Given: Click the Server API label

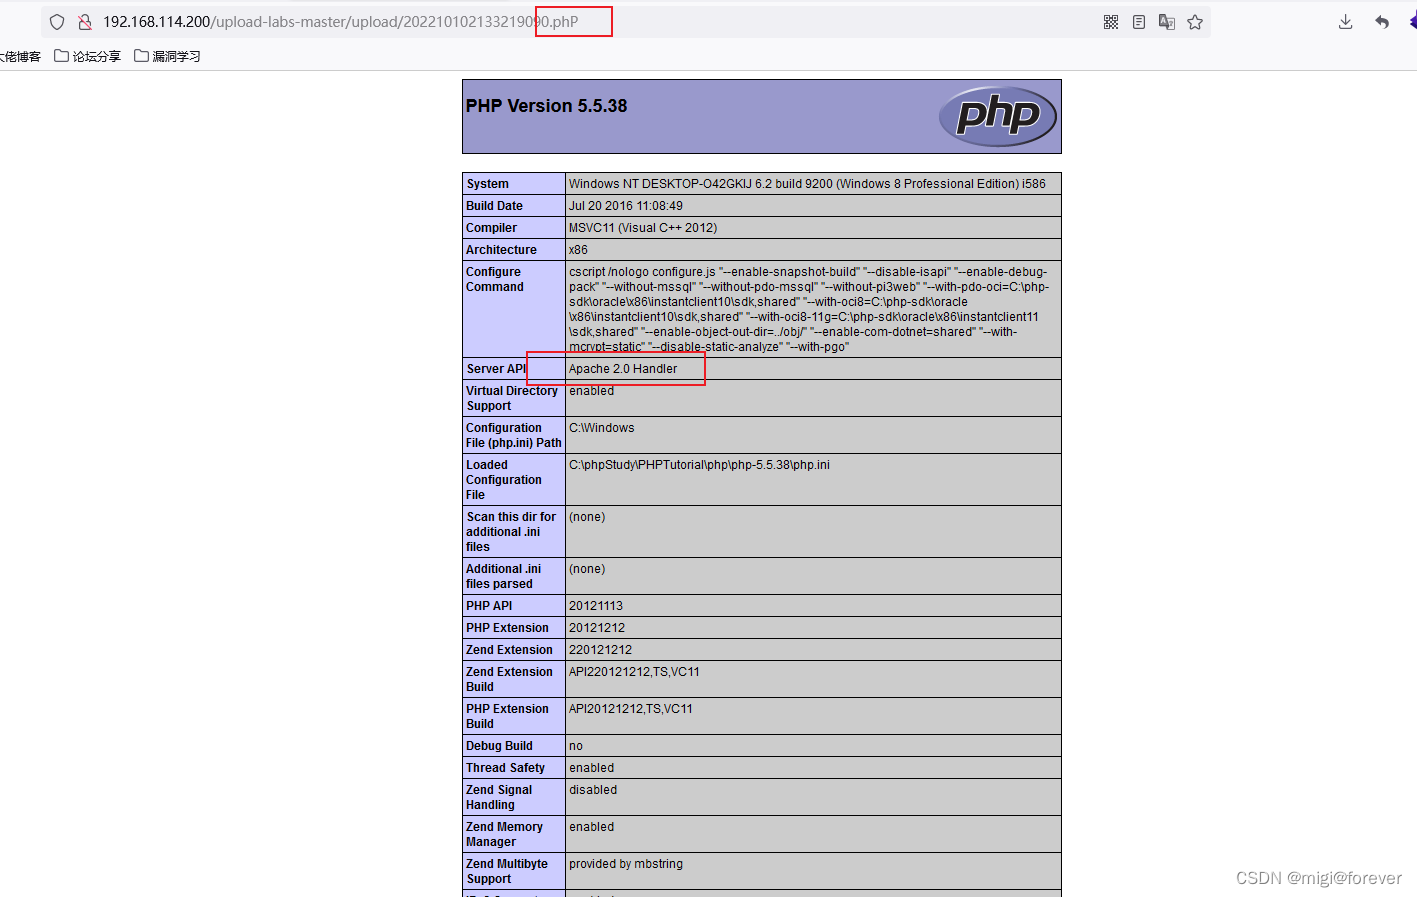Looking at the screenshot, I should (x=496, y=369).
